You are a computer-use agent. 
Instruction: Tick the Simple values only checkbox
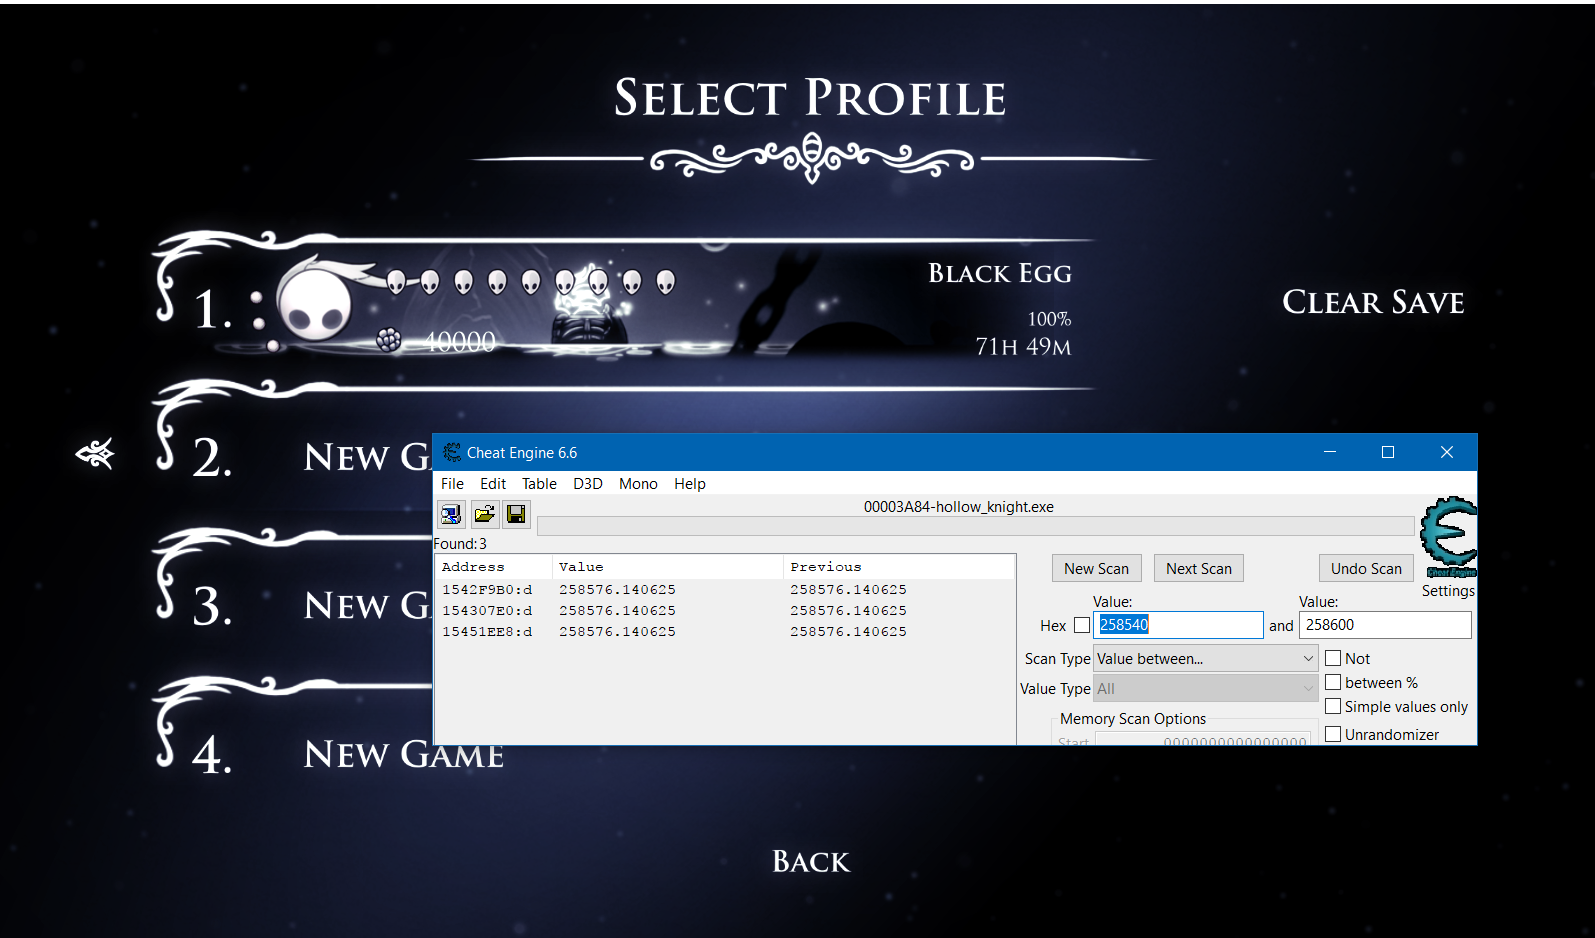(x=1333, y=706)
